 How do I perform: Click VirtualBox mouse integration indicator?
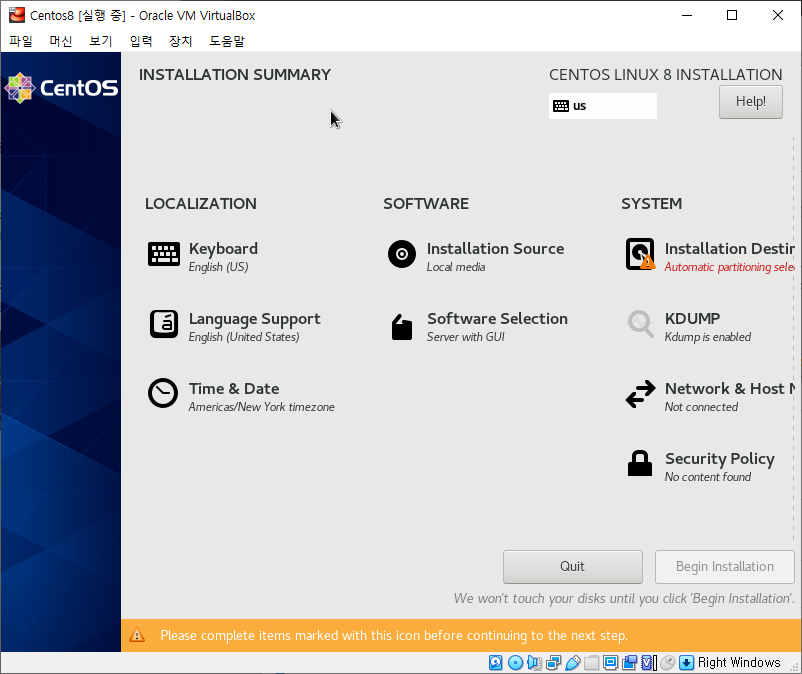coord(667,663)
